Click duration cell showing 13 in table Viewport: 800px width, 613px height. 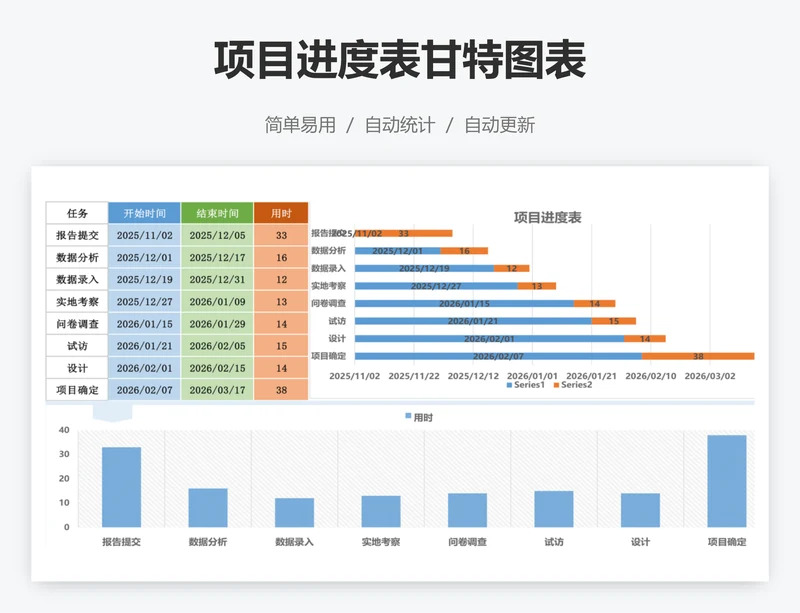[x=281, y=302]
